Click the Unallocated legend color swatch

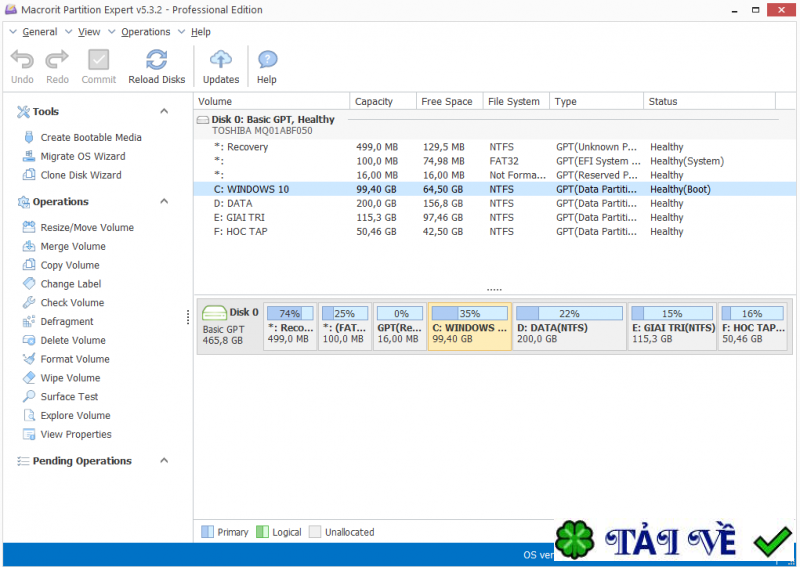coord(315,532)
